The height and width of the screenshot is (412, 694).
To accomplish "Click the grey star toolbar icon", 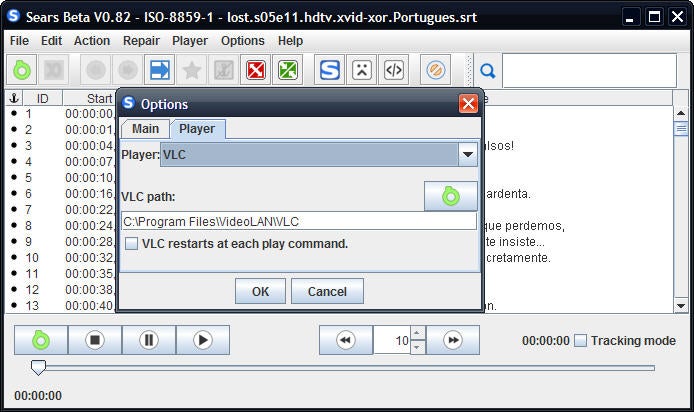I will click(192, 69).
